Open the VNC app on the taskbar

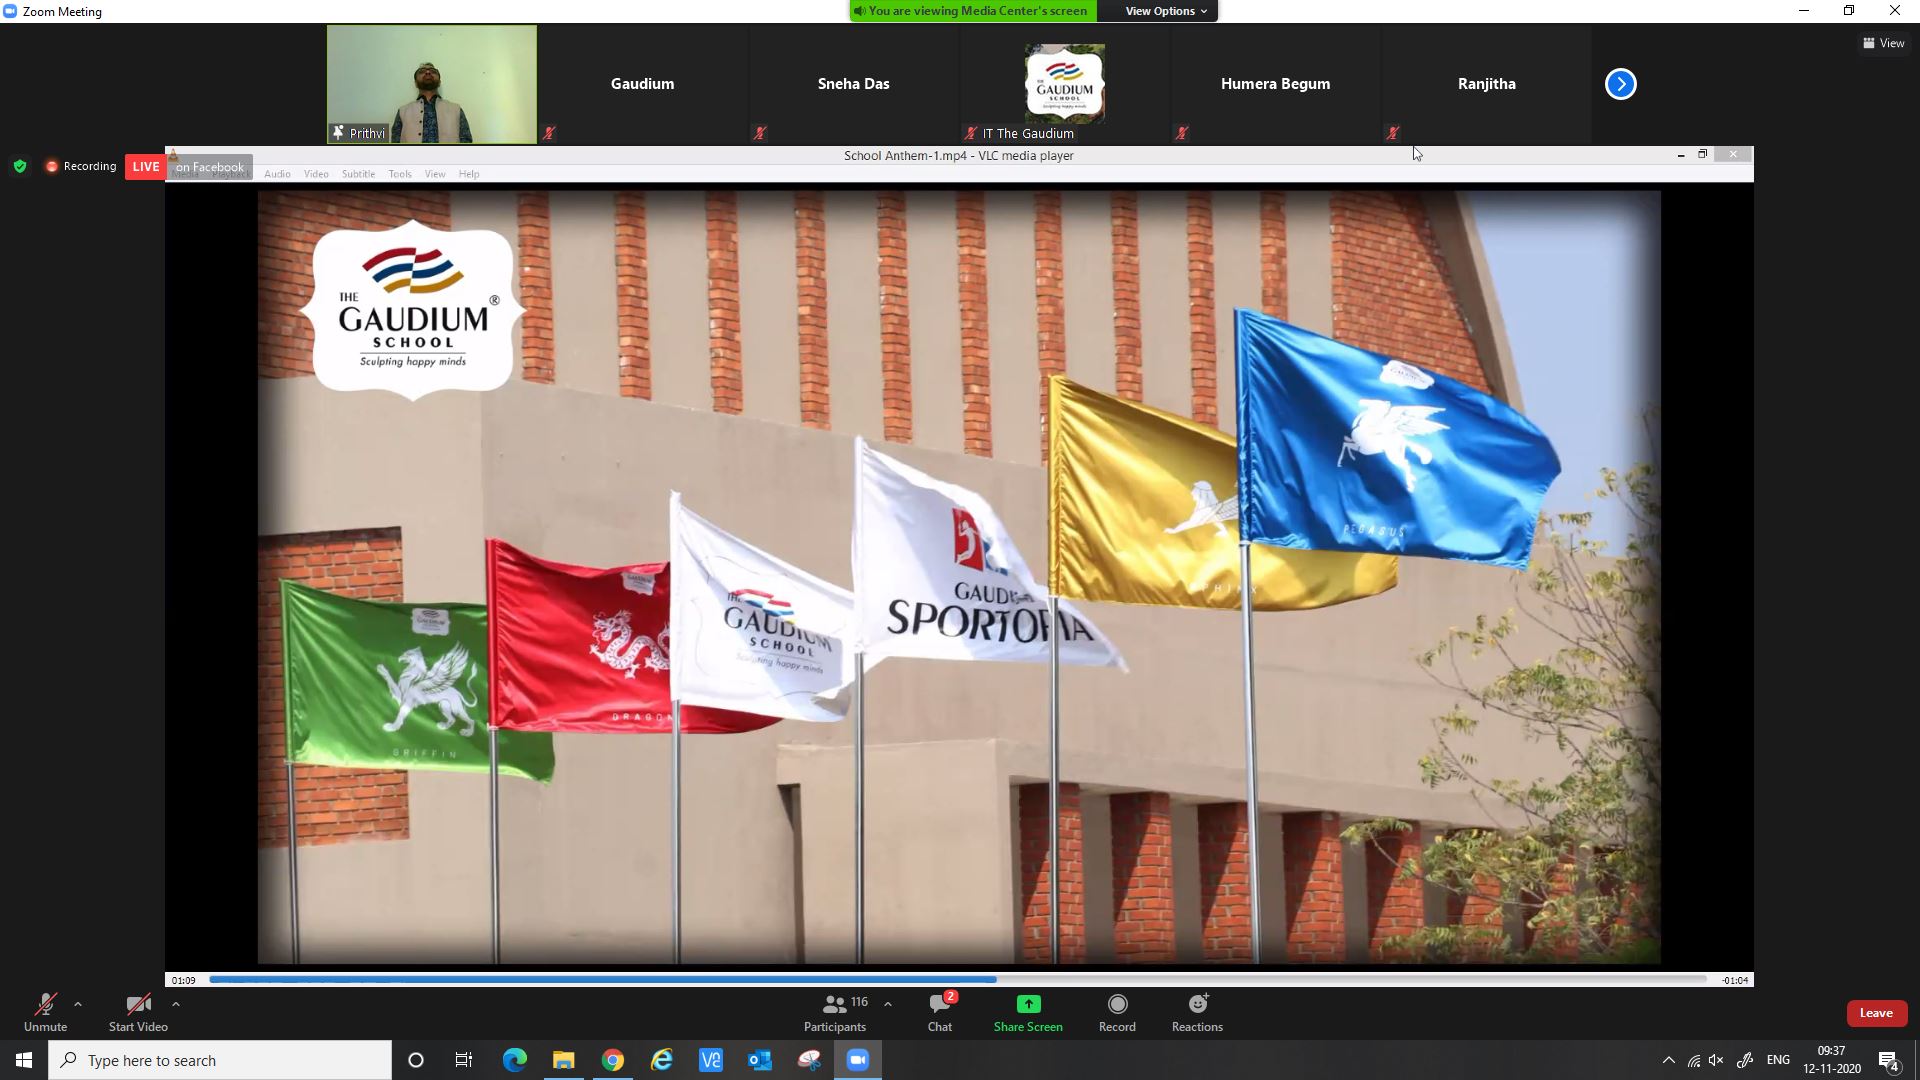(x=710, y=1060)
